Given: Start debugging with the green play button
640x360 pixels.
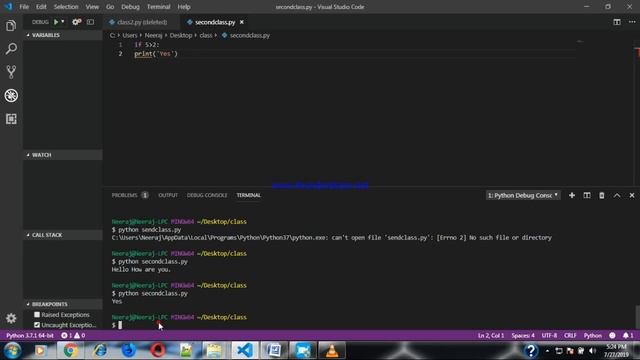Looking at the screenshot, I should 56,22.
